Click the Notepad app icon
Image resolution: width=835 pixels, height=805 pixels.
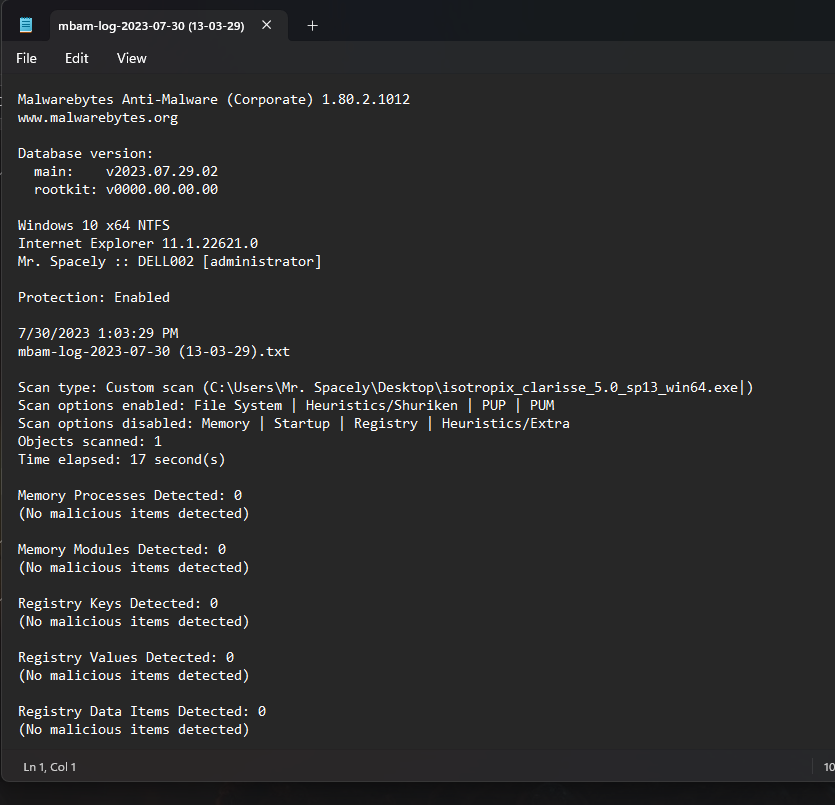click(x=26, y=25)
